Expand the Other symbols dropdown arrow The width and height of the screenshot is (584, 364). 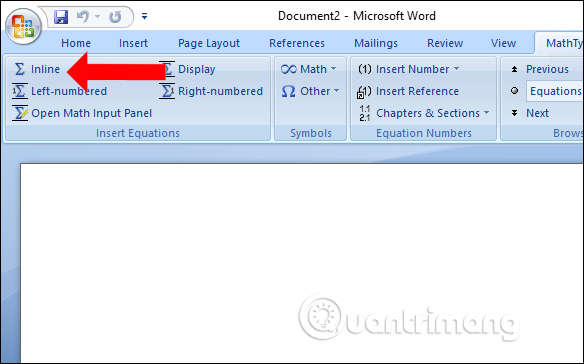coord(337,91)
